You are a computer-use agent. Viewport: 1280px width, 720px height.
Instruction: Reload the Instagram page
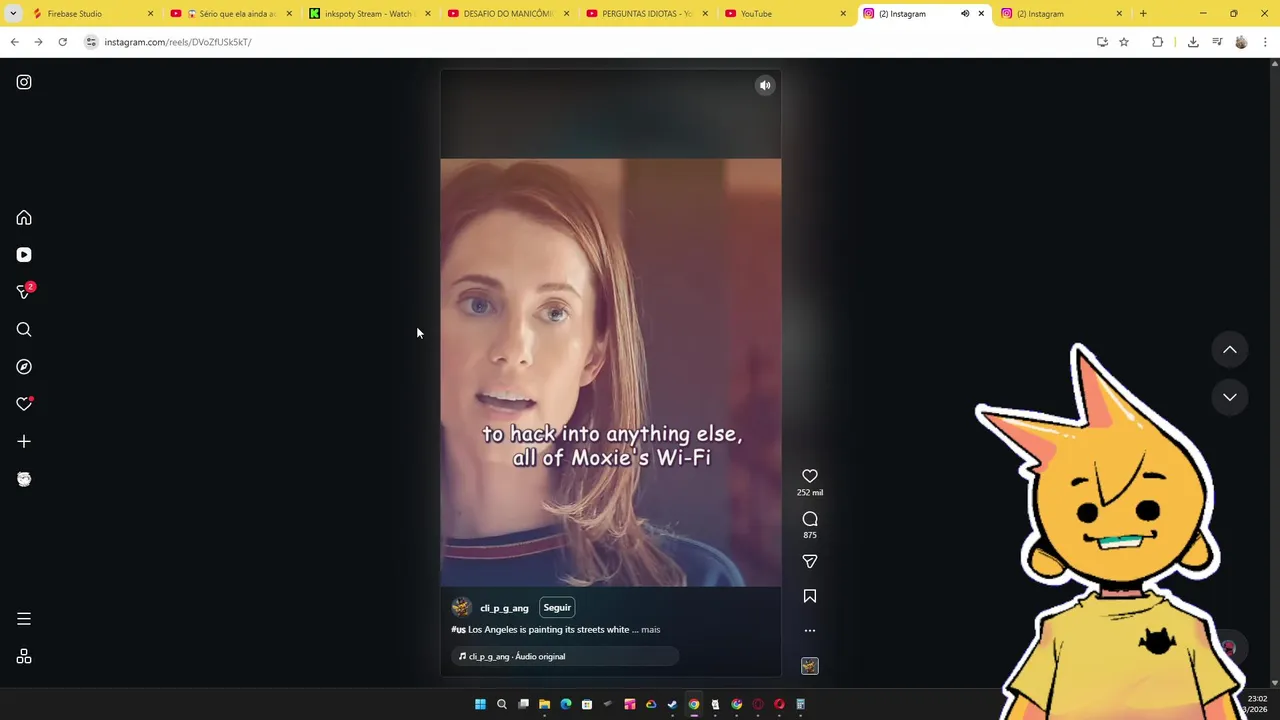62,42
